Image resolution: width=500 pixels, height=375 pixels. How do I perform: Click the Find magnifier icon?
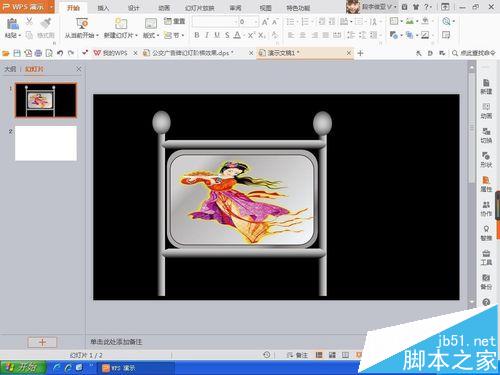446,21
